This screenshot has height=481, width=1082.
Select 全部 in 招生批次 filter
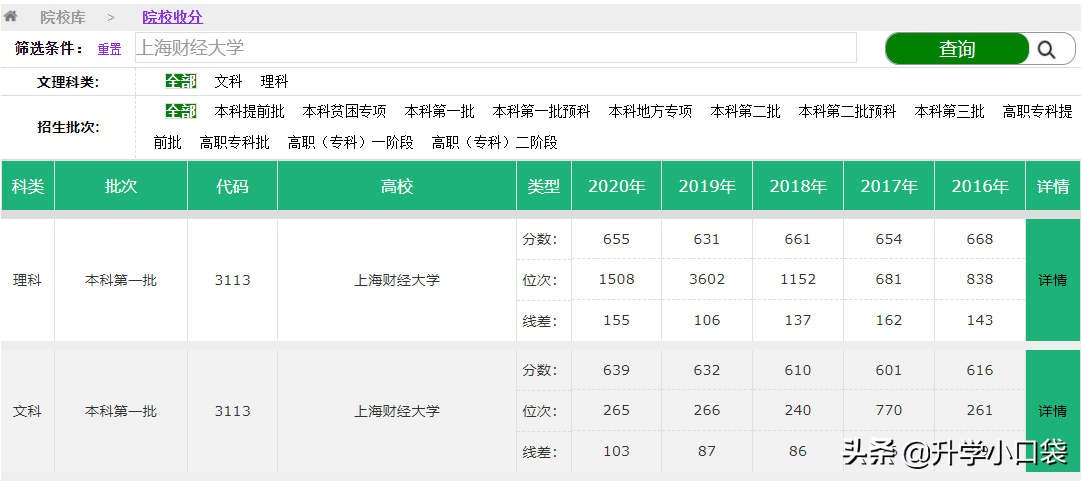pos(181,111)
